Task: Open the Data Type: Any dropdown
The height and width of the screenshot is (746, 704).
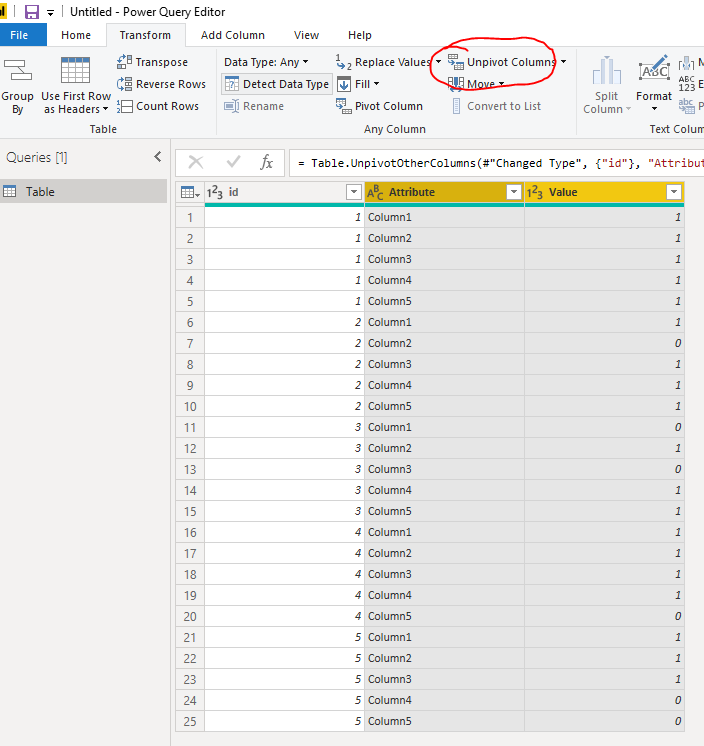Action: (266, 62)
